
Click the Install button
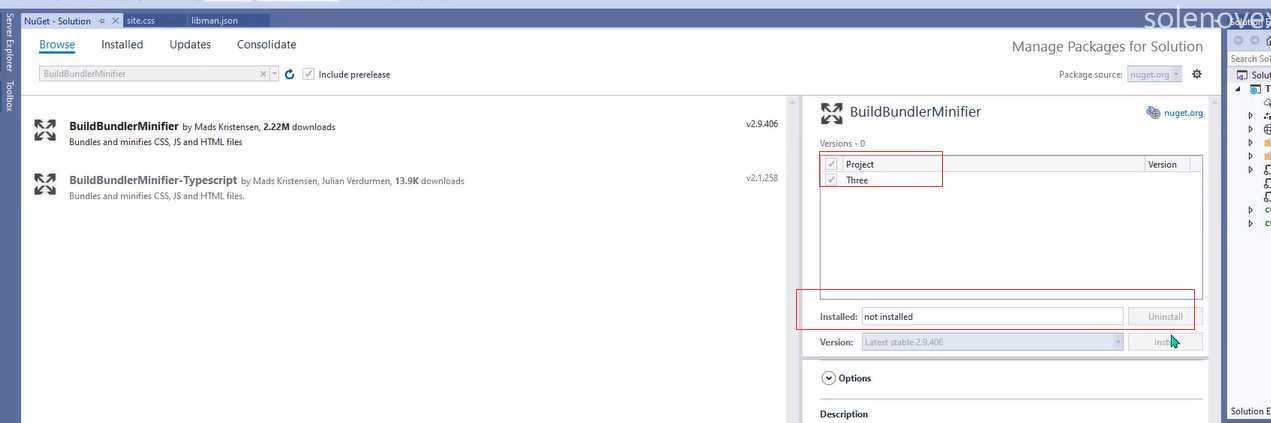click(x=1165, y=342)
